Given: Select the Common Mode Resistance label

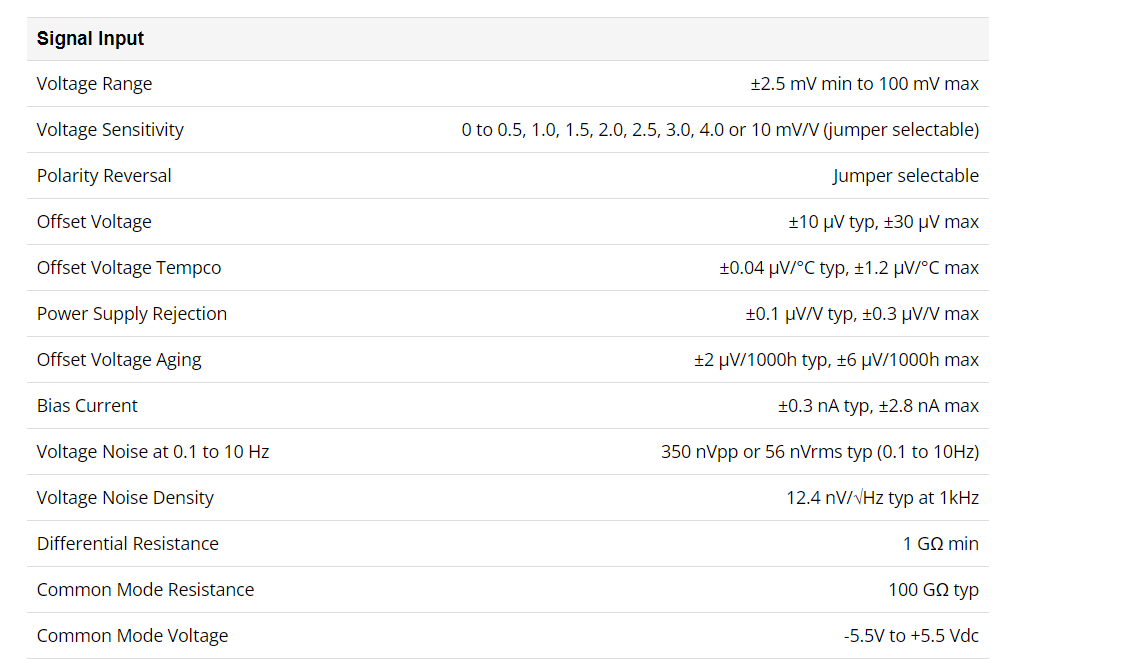Looking at the screenshot, I should coord(145,590).
